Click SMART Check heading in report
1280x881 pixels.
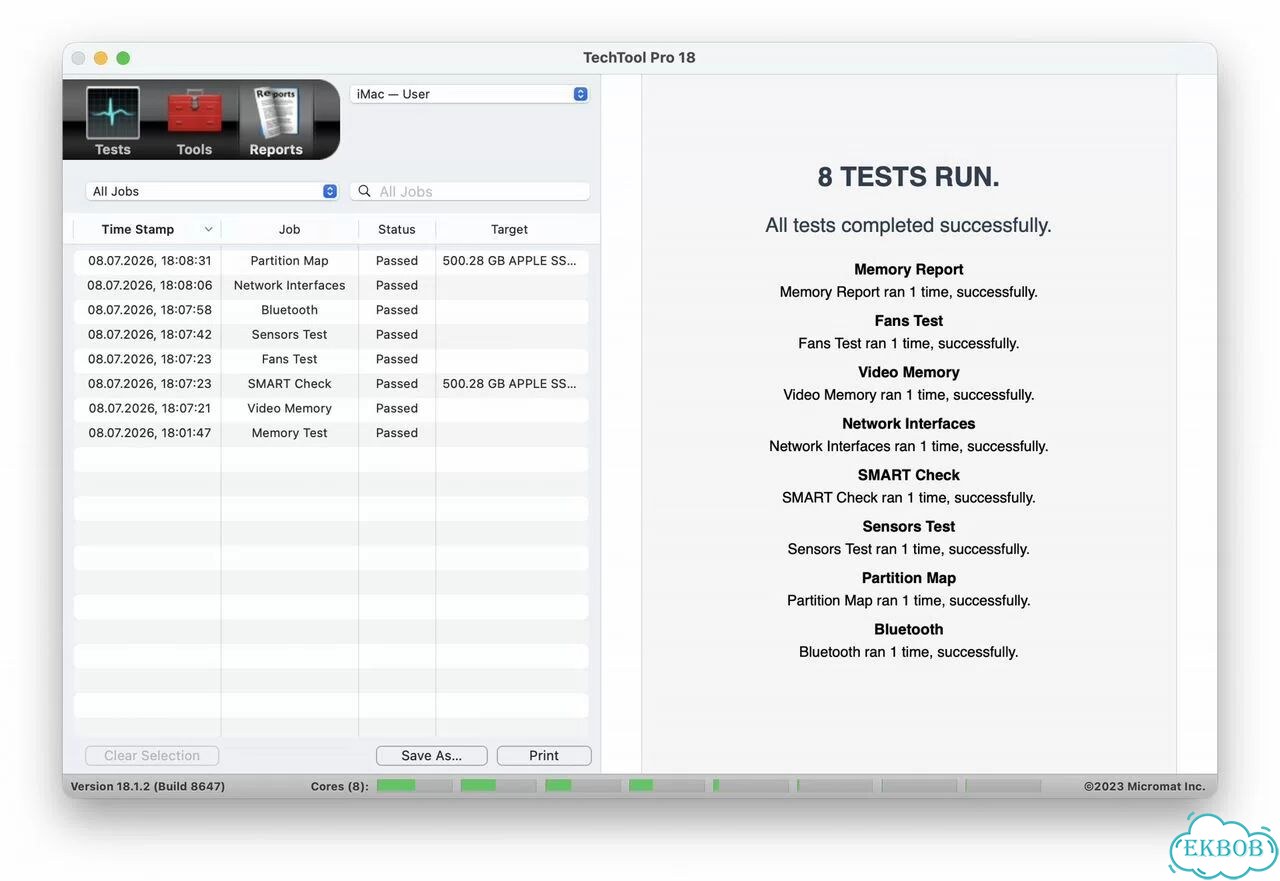pyautogui.click(x=908, y=475)
